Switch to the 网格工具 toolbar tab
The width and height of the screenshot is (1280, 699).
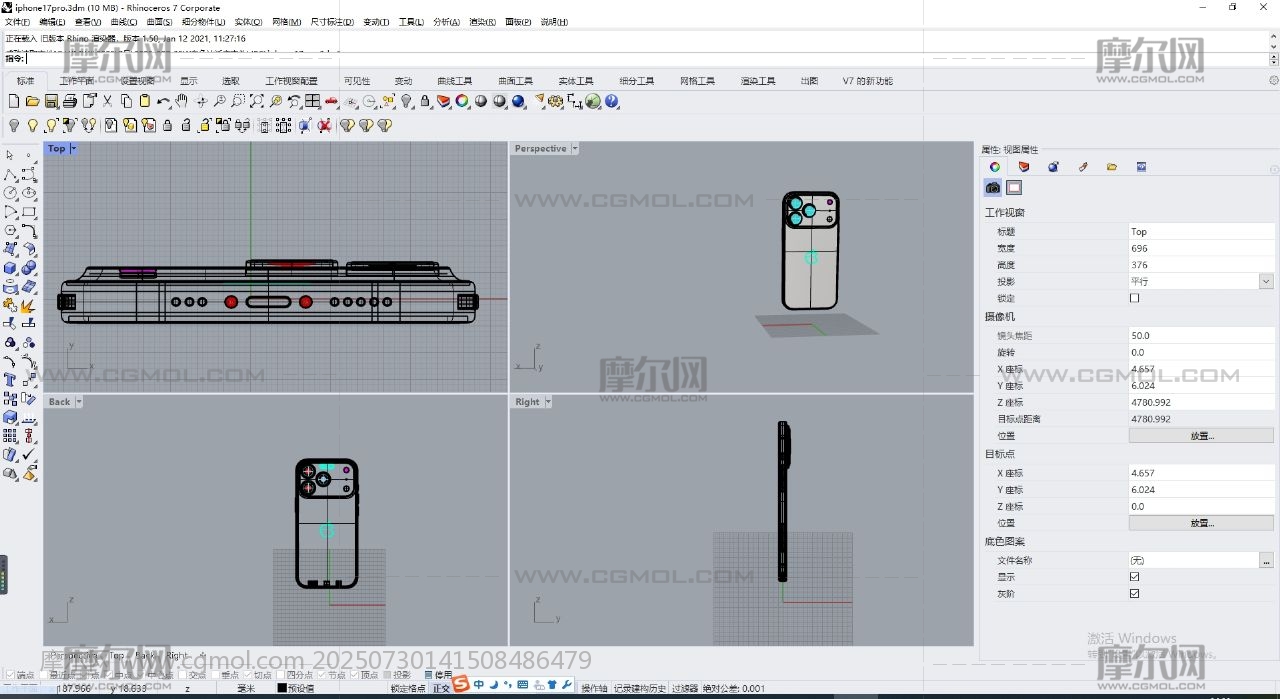(697, 81)
